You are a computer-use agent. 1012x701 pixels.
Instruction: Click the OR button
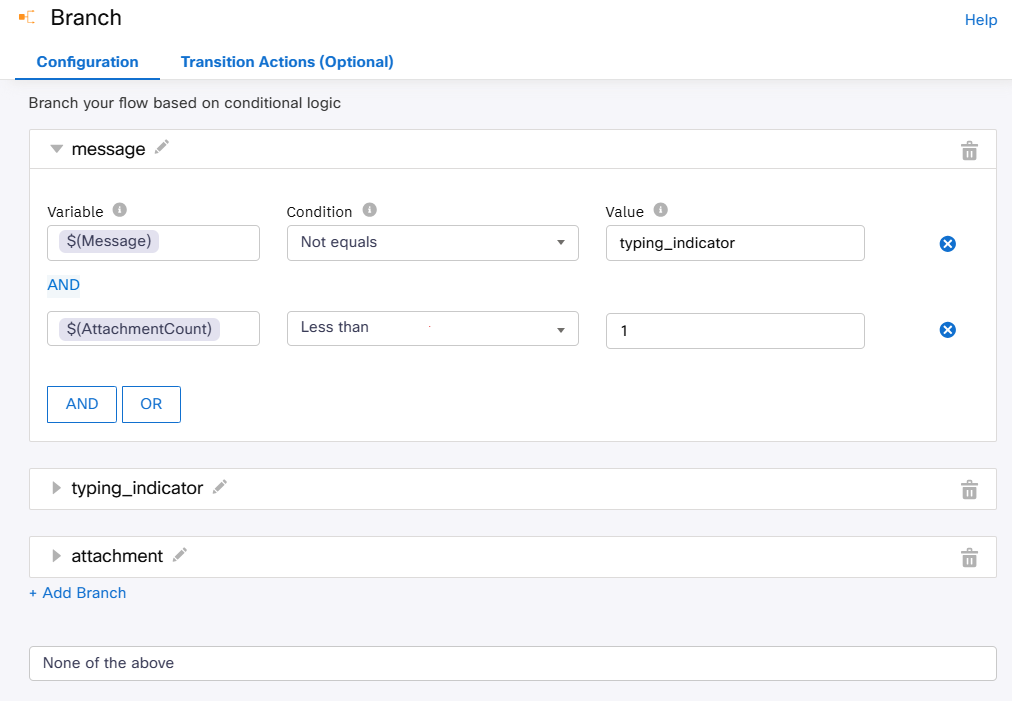coord(151,404)
